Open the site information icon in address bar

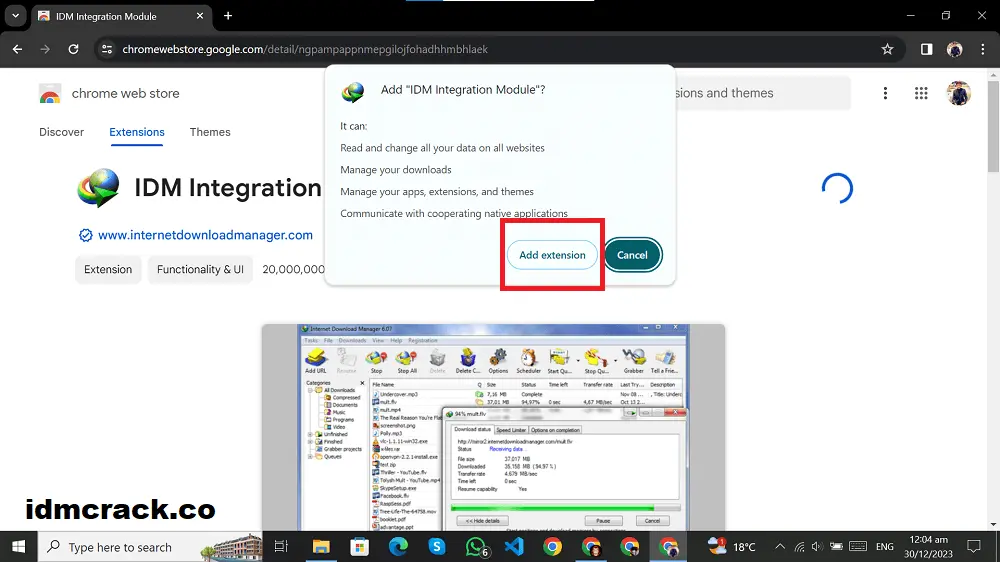coord(107,49)
